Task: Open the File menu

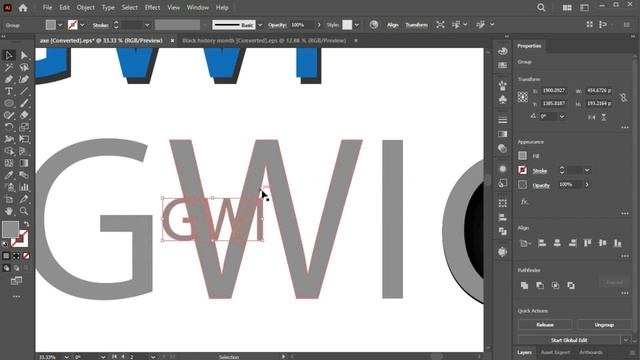Action: tap(47, 7)
